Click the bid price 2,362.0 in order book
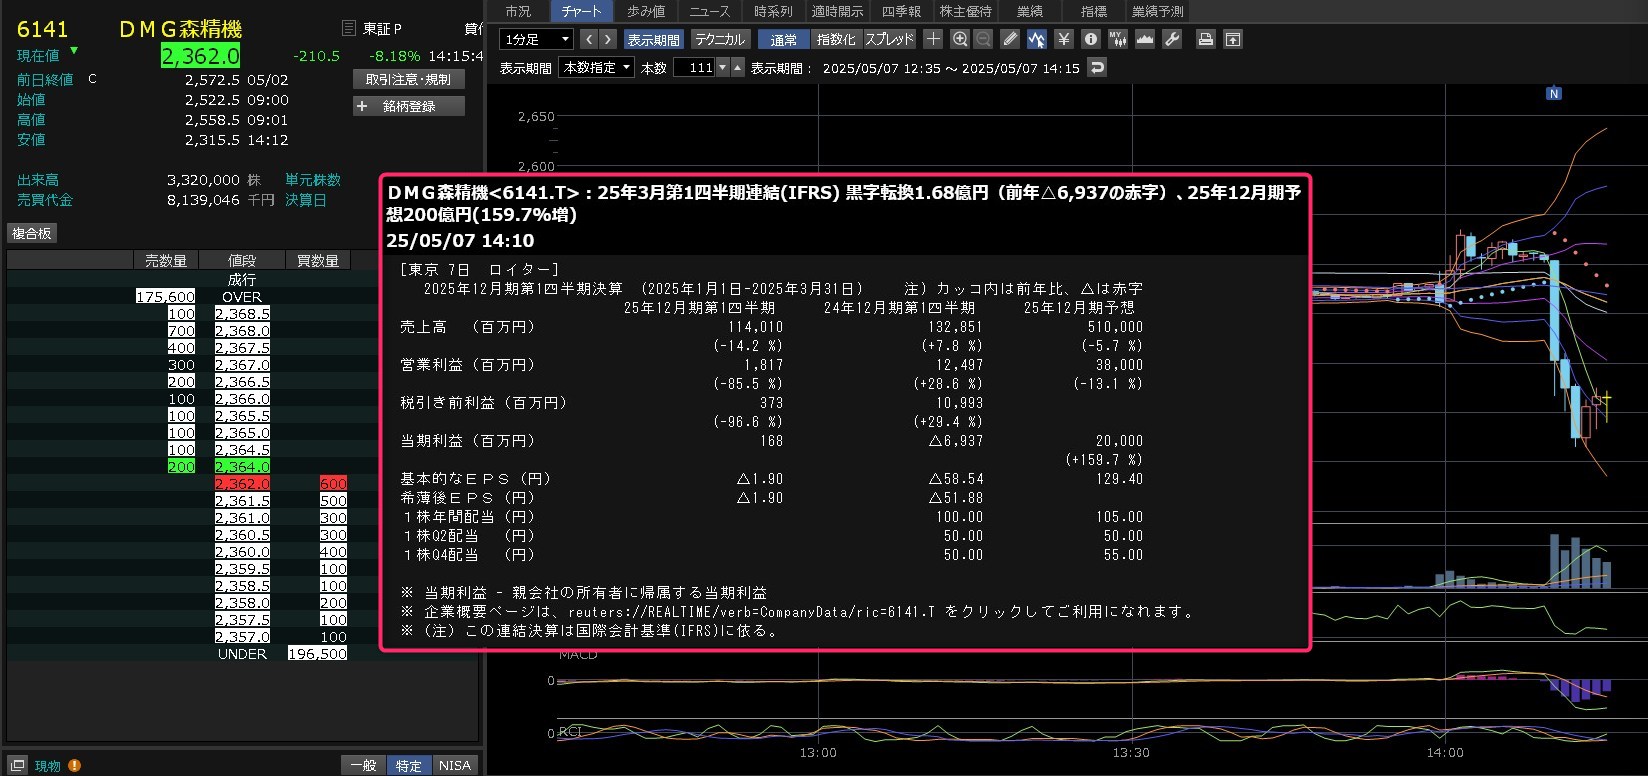 (x=242, y=484)
